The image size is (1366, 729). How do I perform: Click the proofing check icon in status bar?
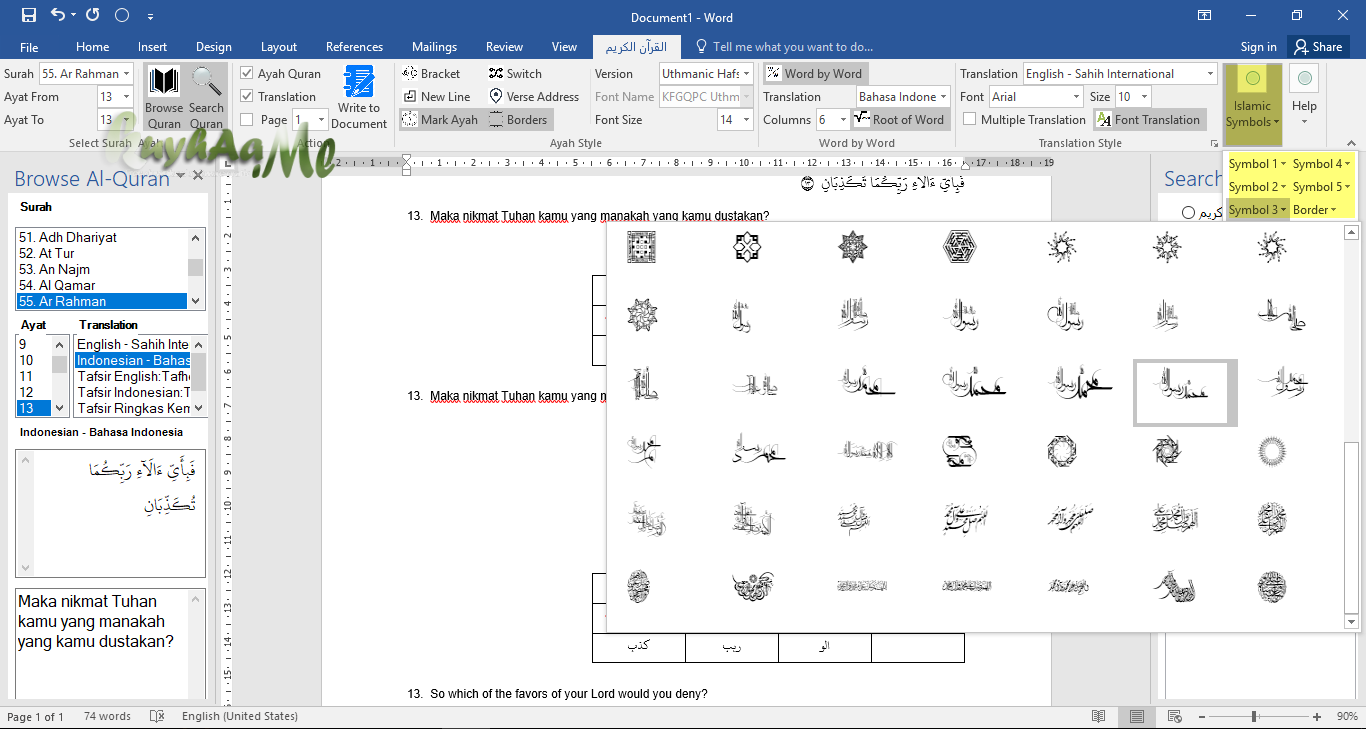coord(157,716)
